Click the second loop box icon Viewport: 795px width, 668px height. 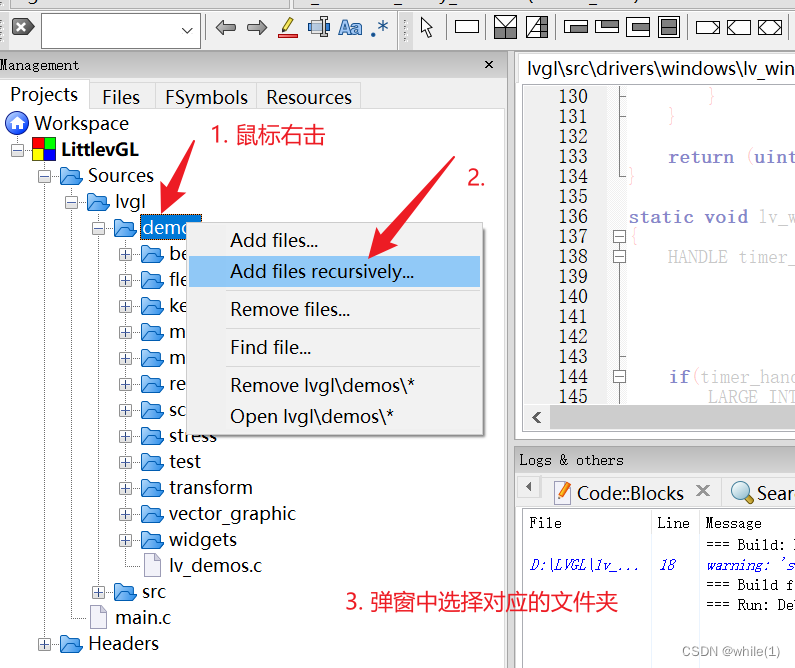click(x=606, y=26)
